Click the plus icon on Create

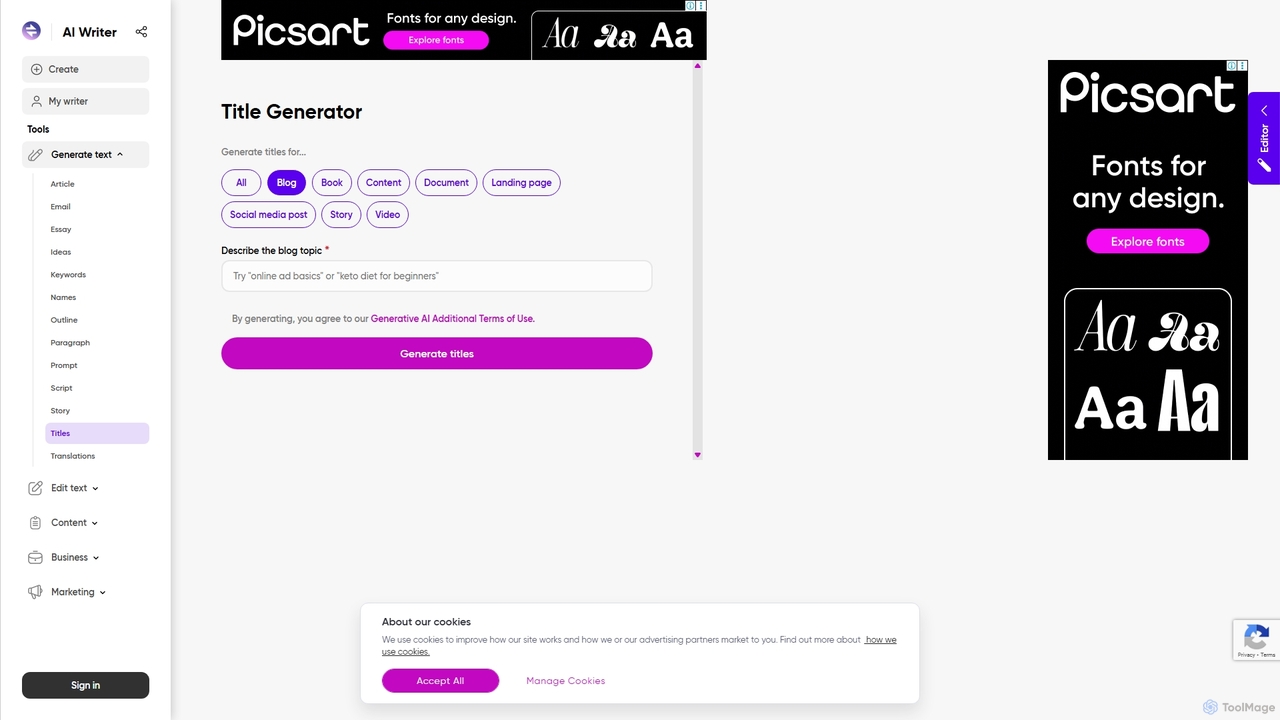tap(37, 69)
